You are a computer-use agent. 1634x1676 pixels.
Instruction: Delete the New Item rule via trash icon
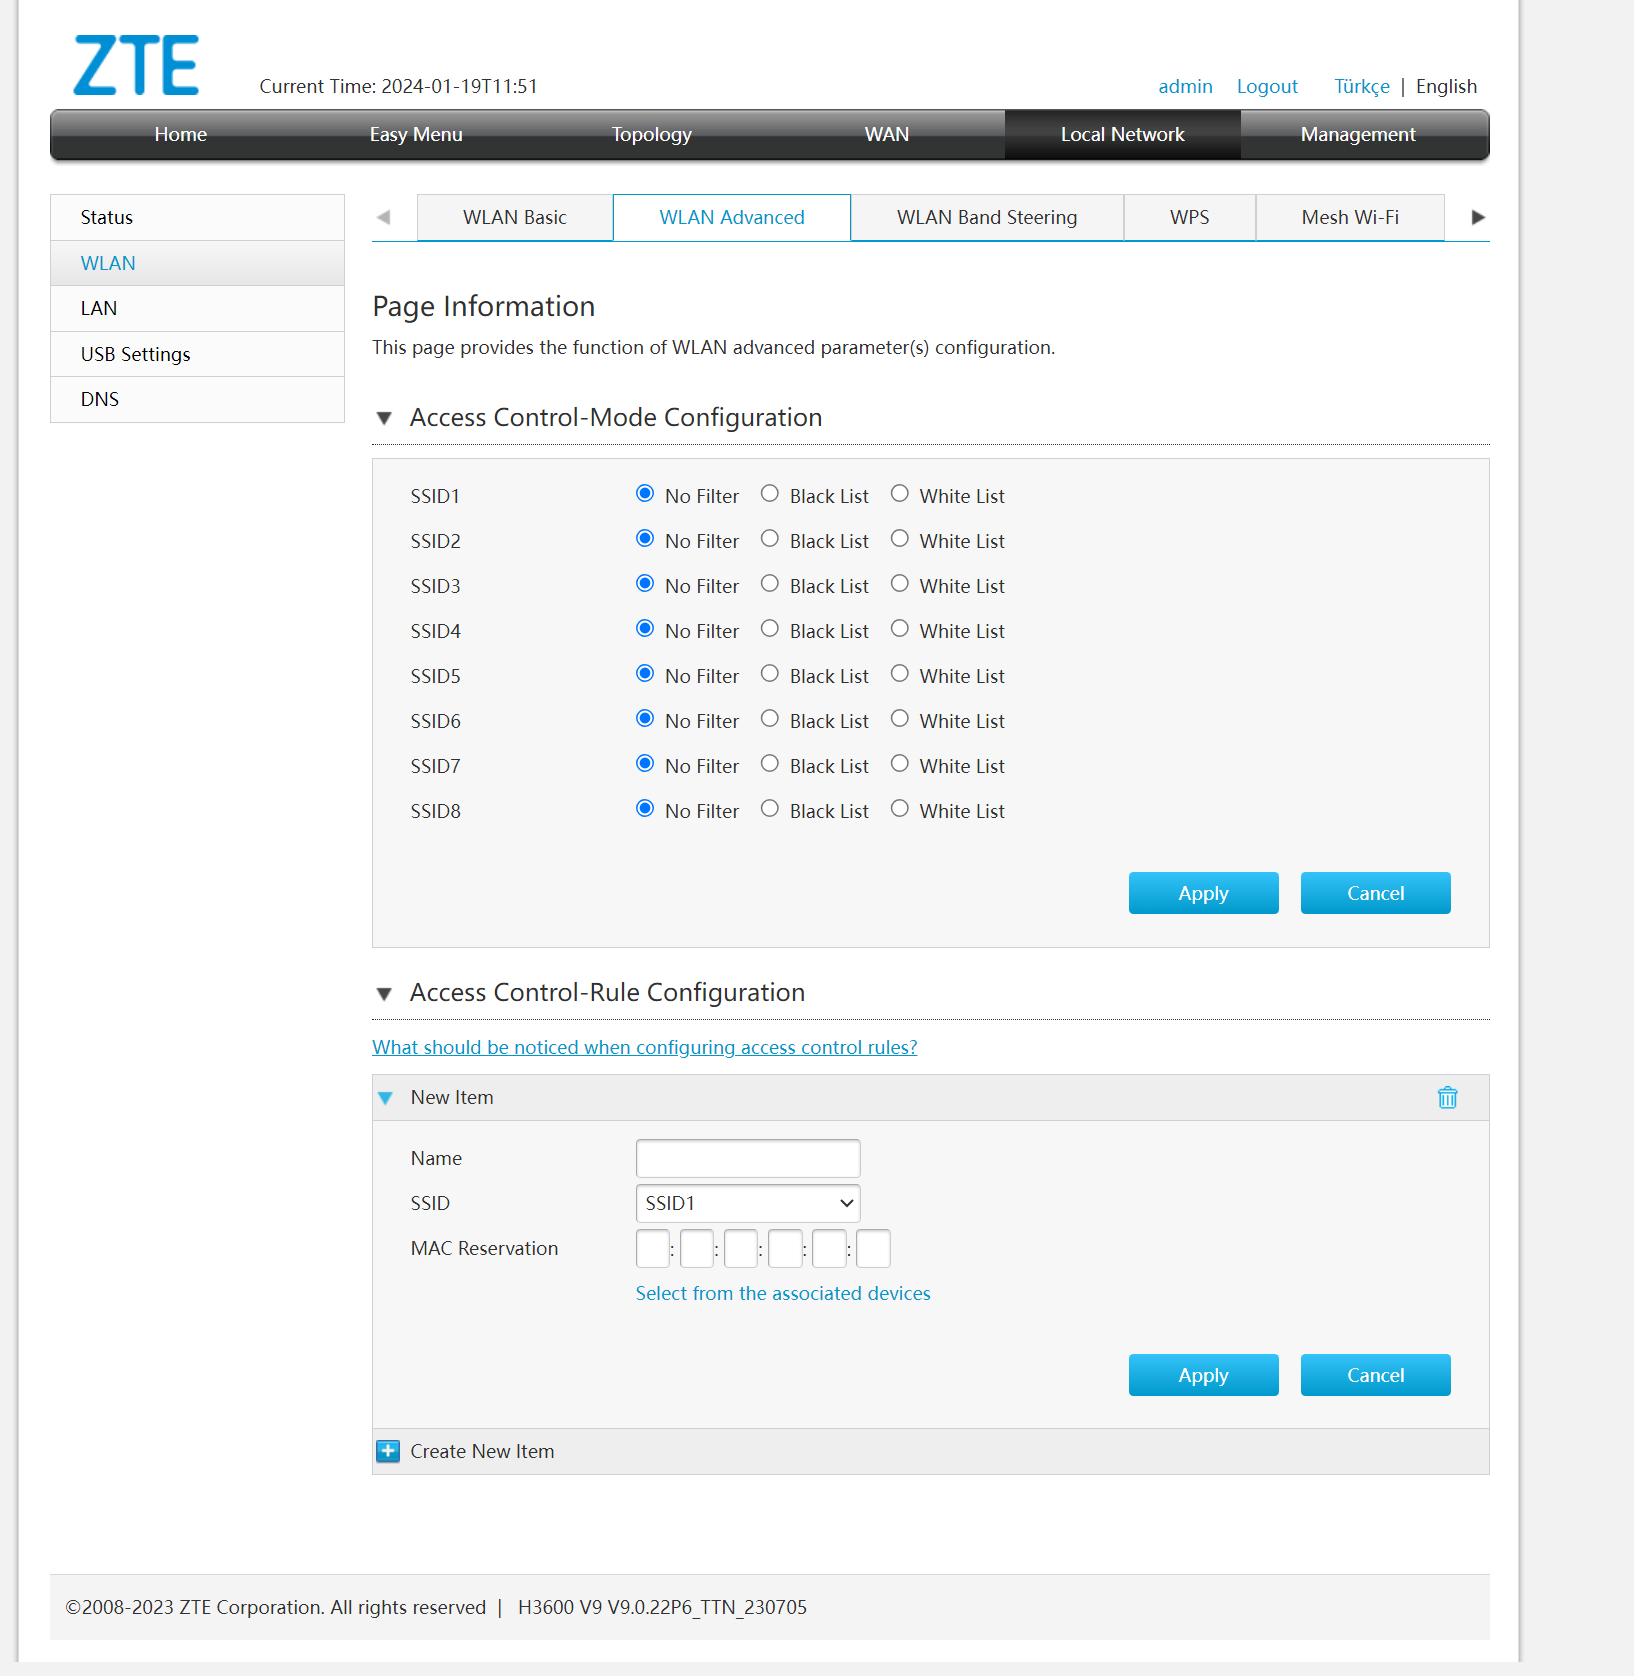(1446, 1097)
